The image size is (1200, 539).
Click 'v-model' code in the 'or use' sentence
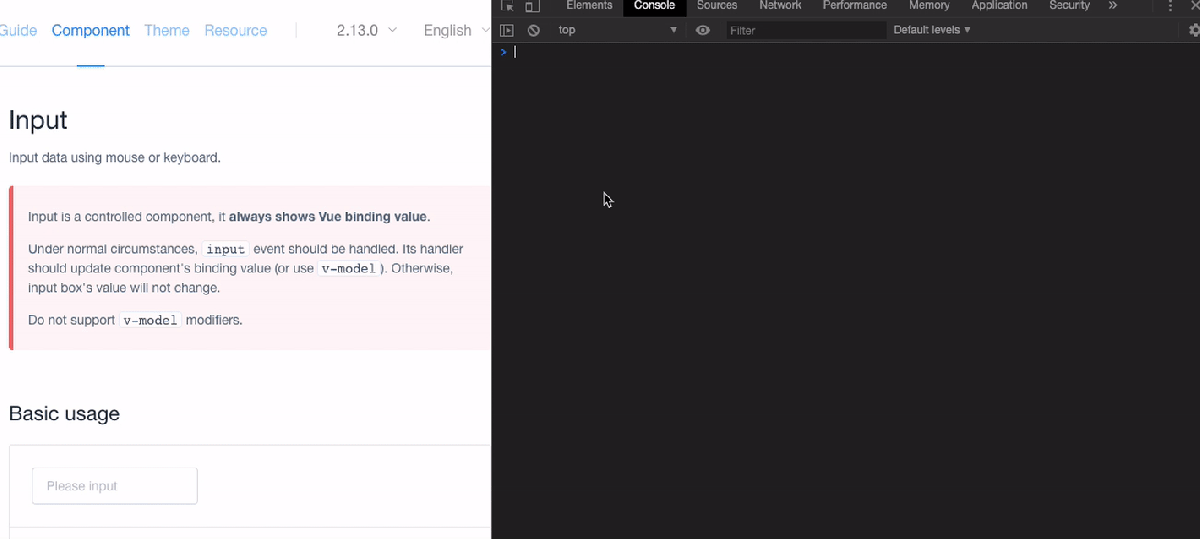point(348,268)
